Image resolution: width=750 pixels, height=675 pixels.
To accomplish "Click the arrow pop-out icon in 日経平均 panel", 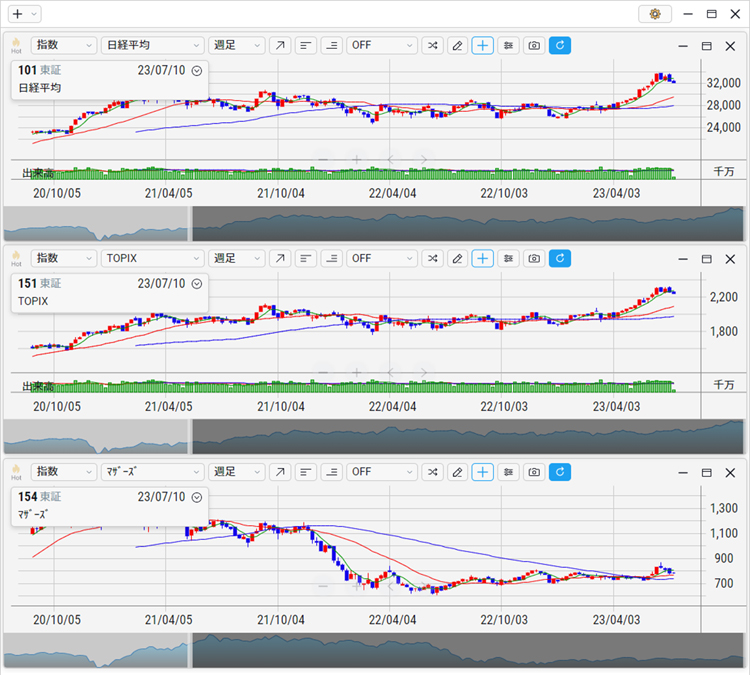I will pyautogui.click(x=280, y=45).
